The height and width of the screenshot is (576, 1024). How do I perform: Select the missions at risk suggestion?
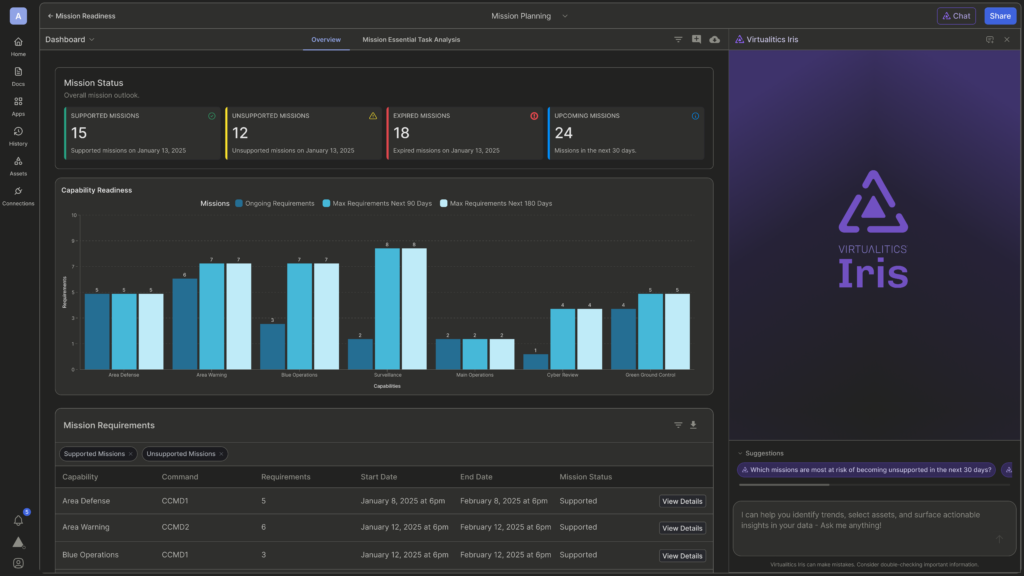click(866, 470)
